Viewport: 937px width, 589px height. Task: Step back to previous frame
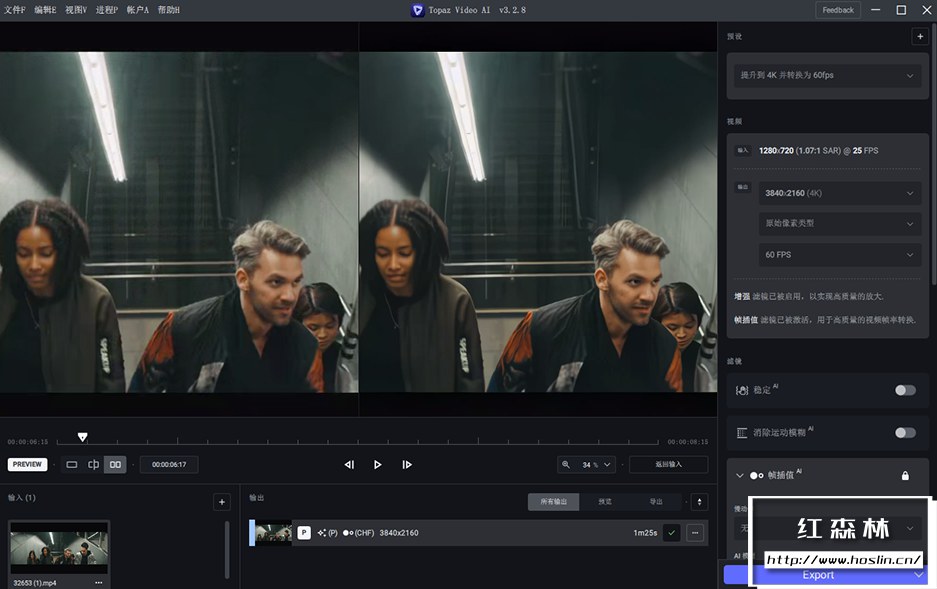[349, 464]
